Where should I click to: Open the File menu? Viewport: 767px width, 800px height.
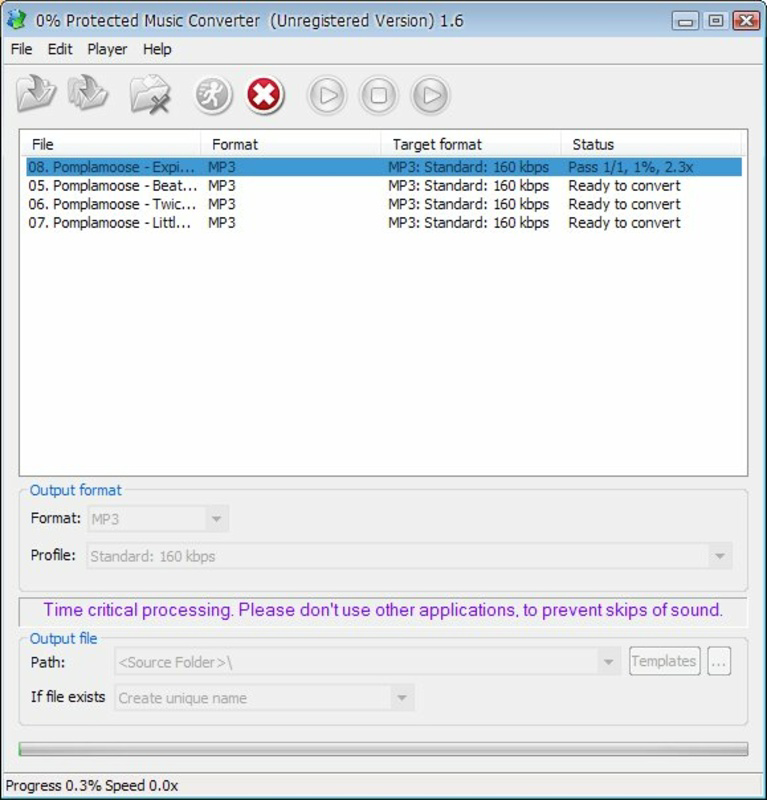click(x=21, y=49)
